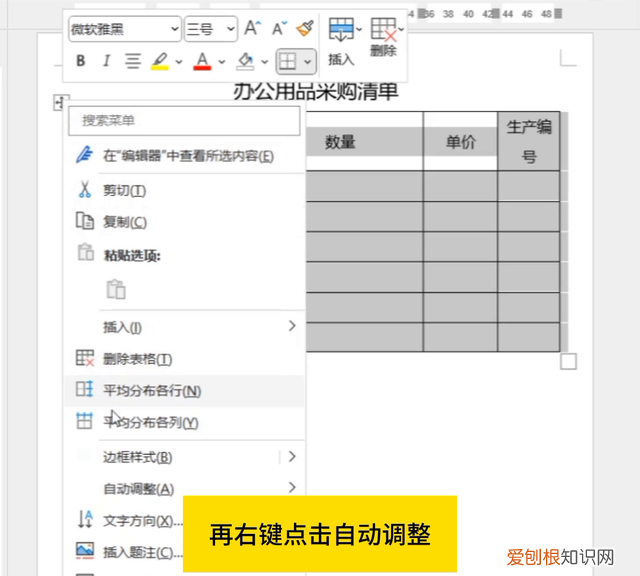Click the table move handle
This screenshot has height=576, width=640.
[x=60, y=102]
